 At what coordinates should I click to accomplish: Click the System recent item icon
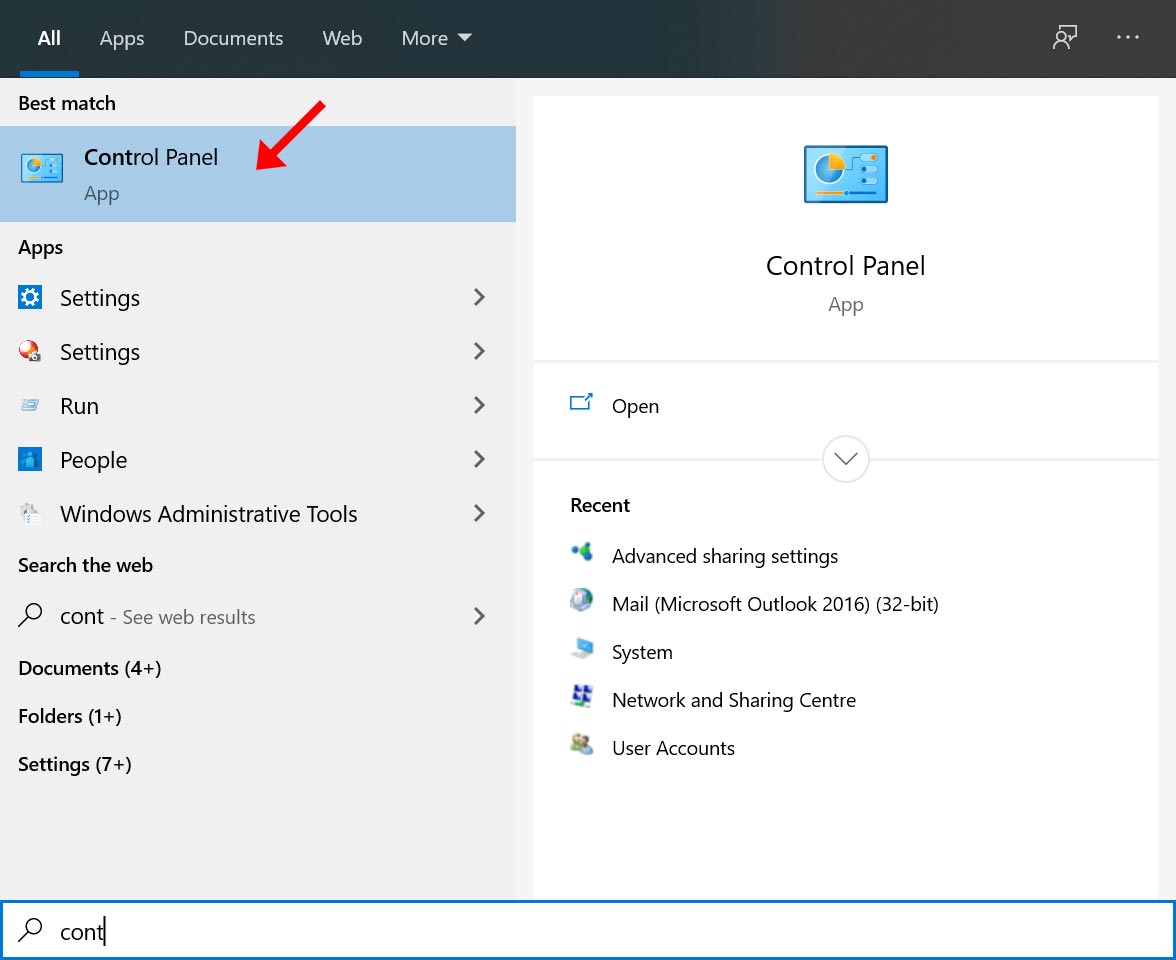click(x=582, y=649)
